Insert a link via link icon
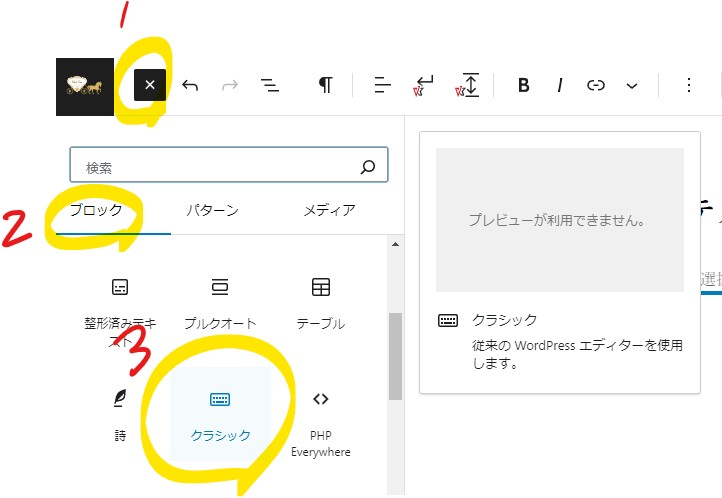 coord(595,85)
